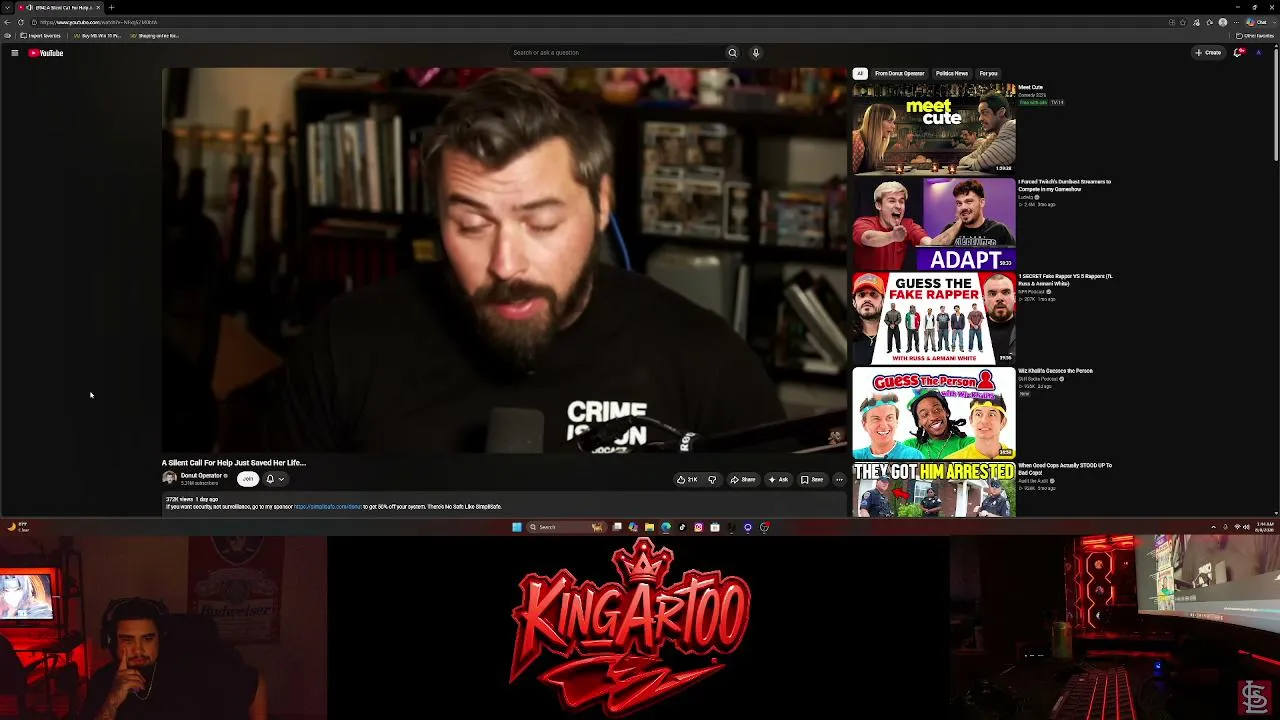Open the Donut Operator channel avatar

point(169,479)
